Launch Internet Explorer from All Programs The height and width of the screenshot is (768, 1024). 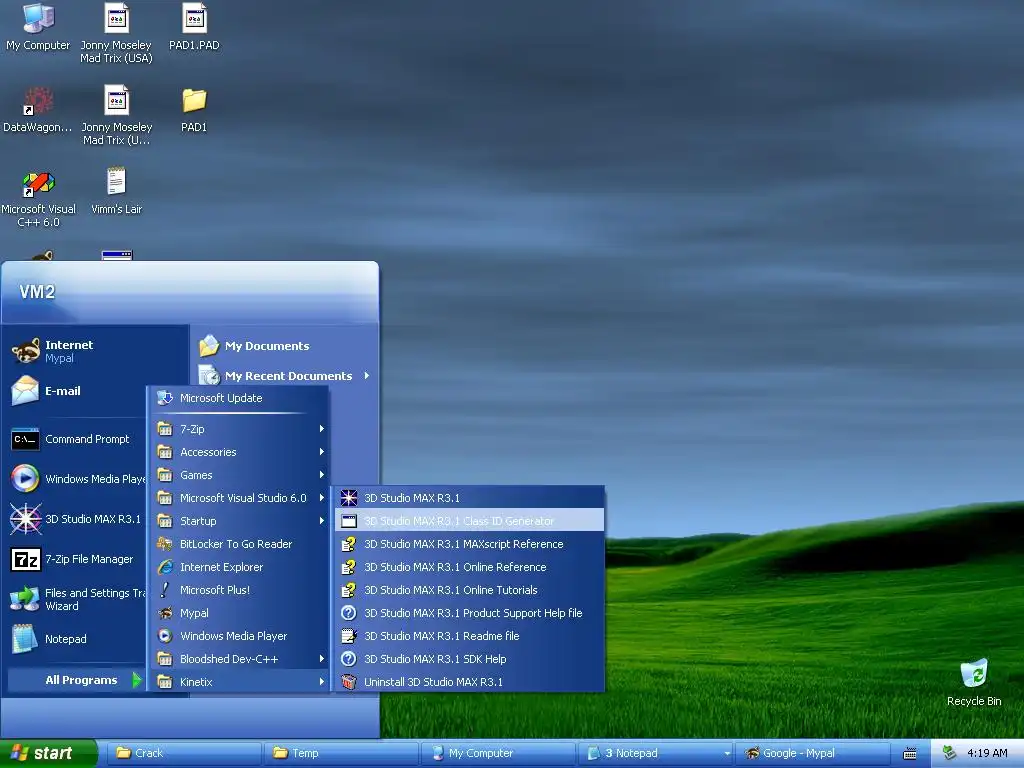239,567
